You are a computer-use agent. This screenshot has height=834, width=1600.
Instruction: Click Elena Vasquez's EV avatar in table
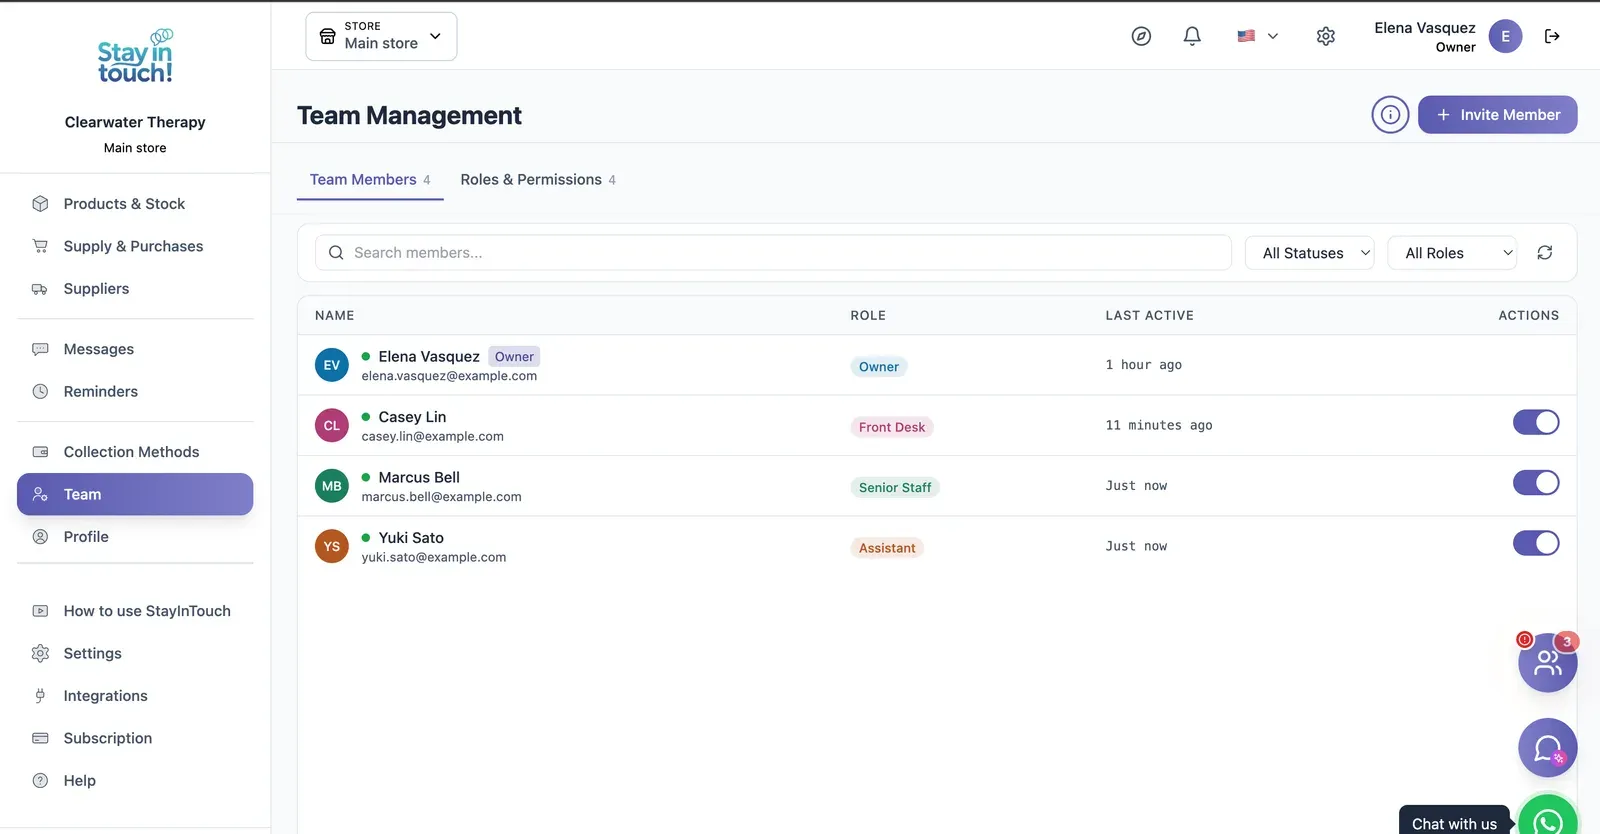(332, 365)
